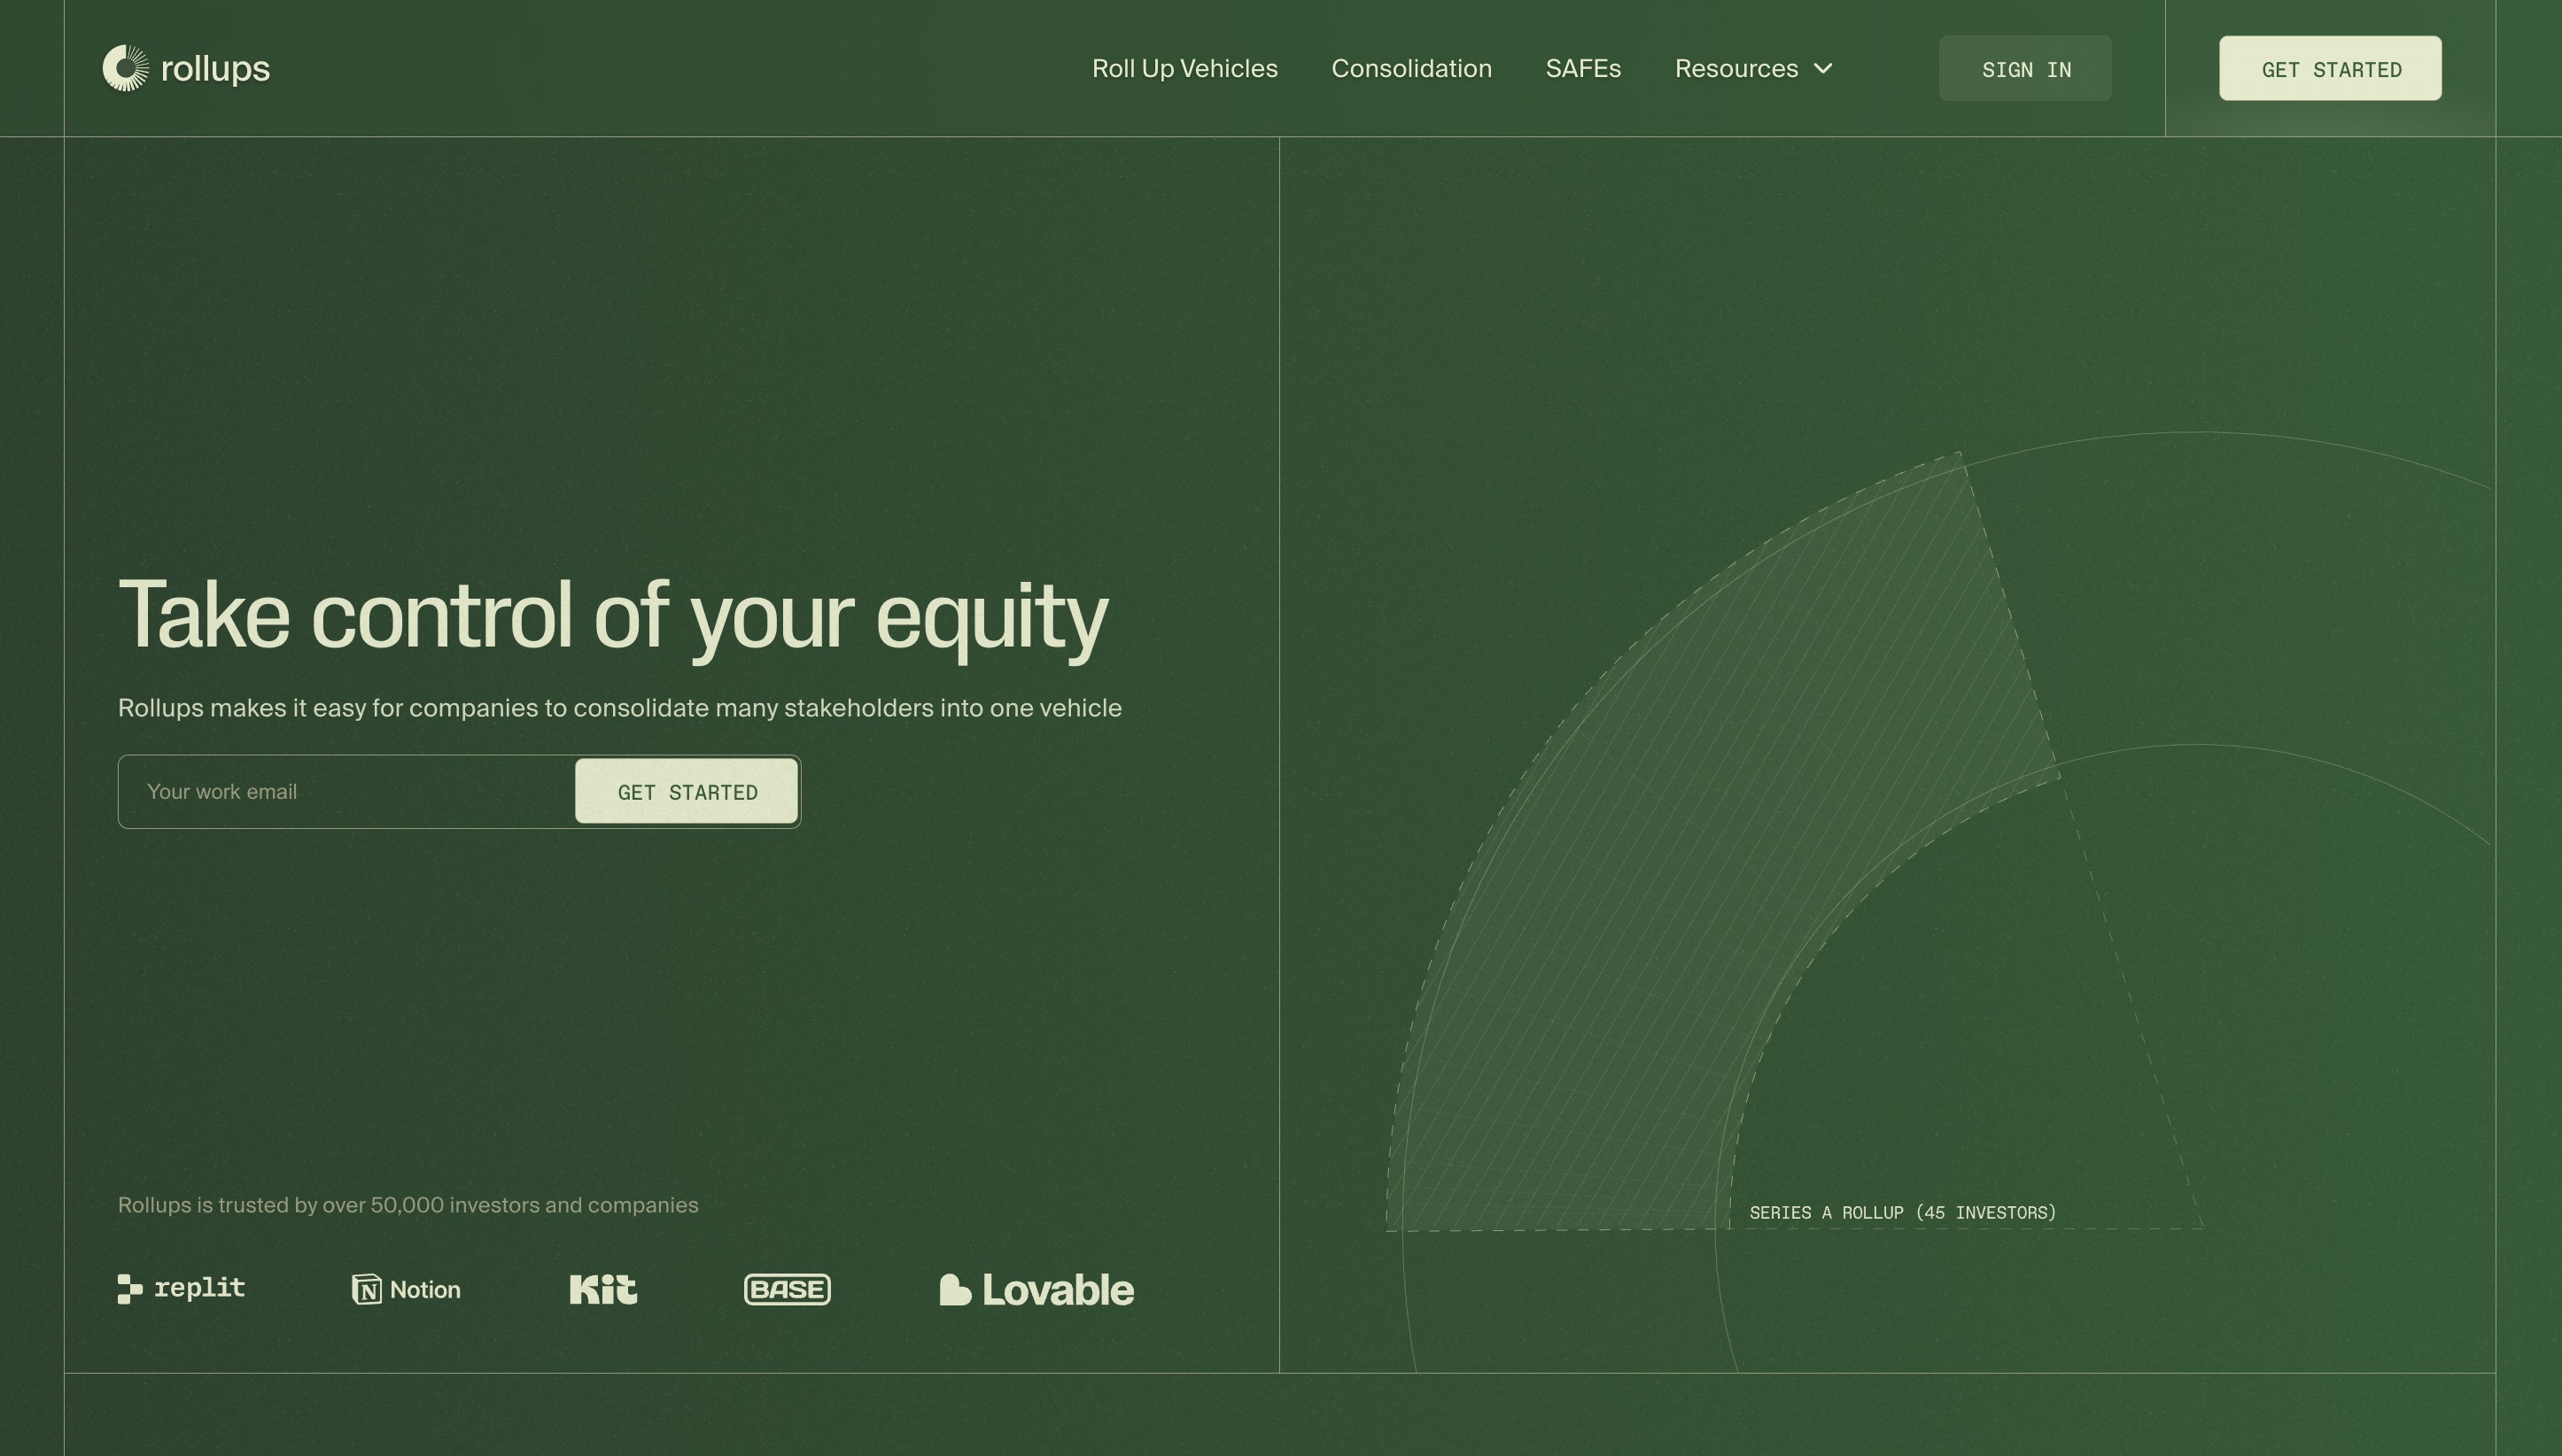
Task: Click the Series A Rollup chart label
Action: [1902, 1213]
